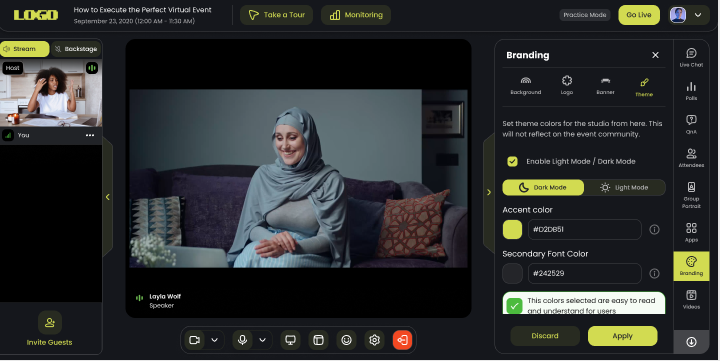Switch theme to Light Mode

pyautogui.click(x=624, y=187)
